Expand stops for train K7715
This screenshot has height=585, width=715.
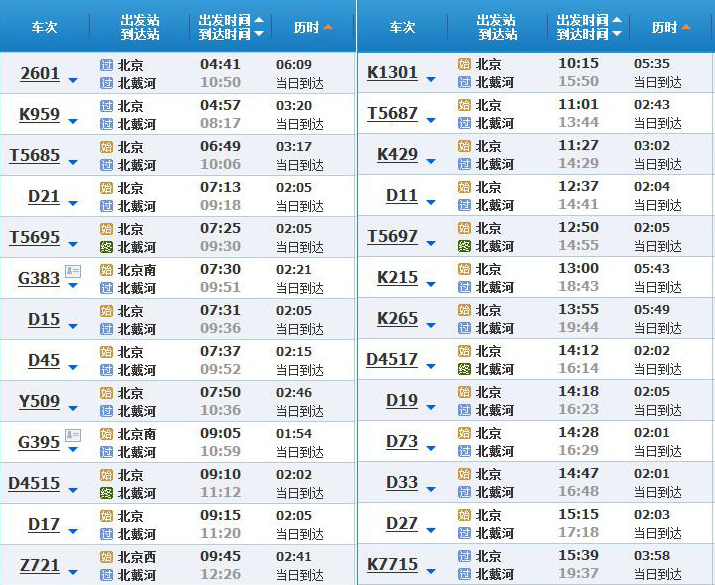(x=431, y=571)
